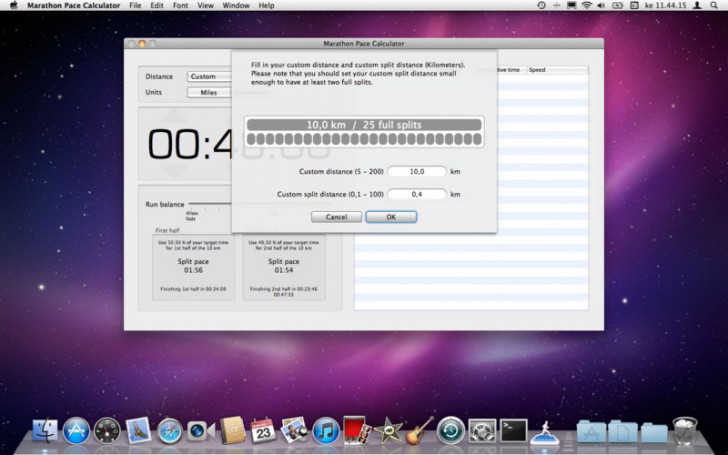Open the Edit menu

(157, 6)
